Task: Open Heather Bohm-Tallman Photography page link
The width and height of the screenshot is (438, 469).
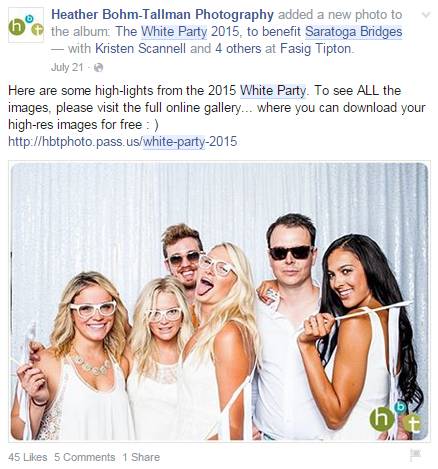Action: (x=163, y=15)
